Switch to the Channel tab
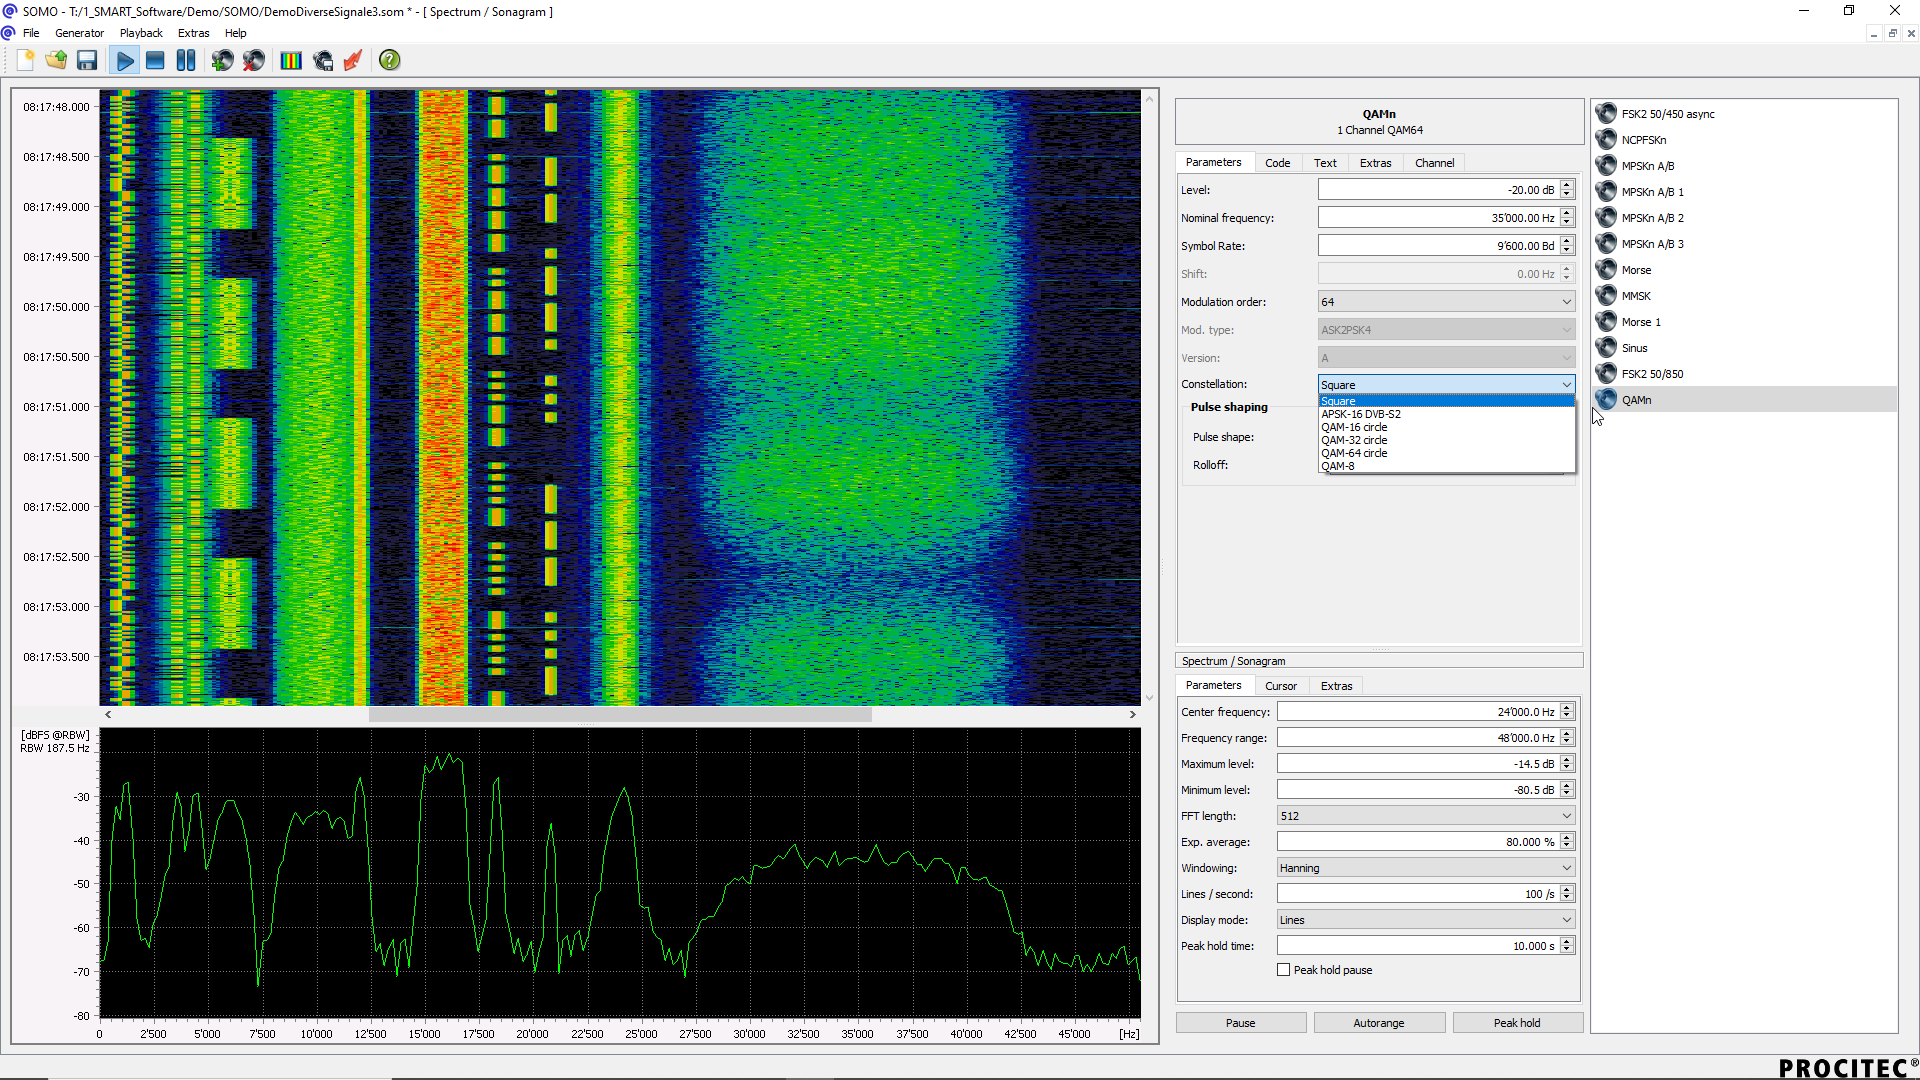The height and width of the screenshot is (1080, 1920). tap(1434, 163)
